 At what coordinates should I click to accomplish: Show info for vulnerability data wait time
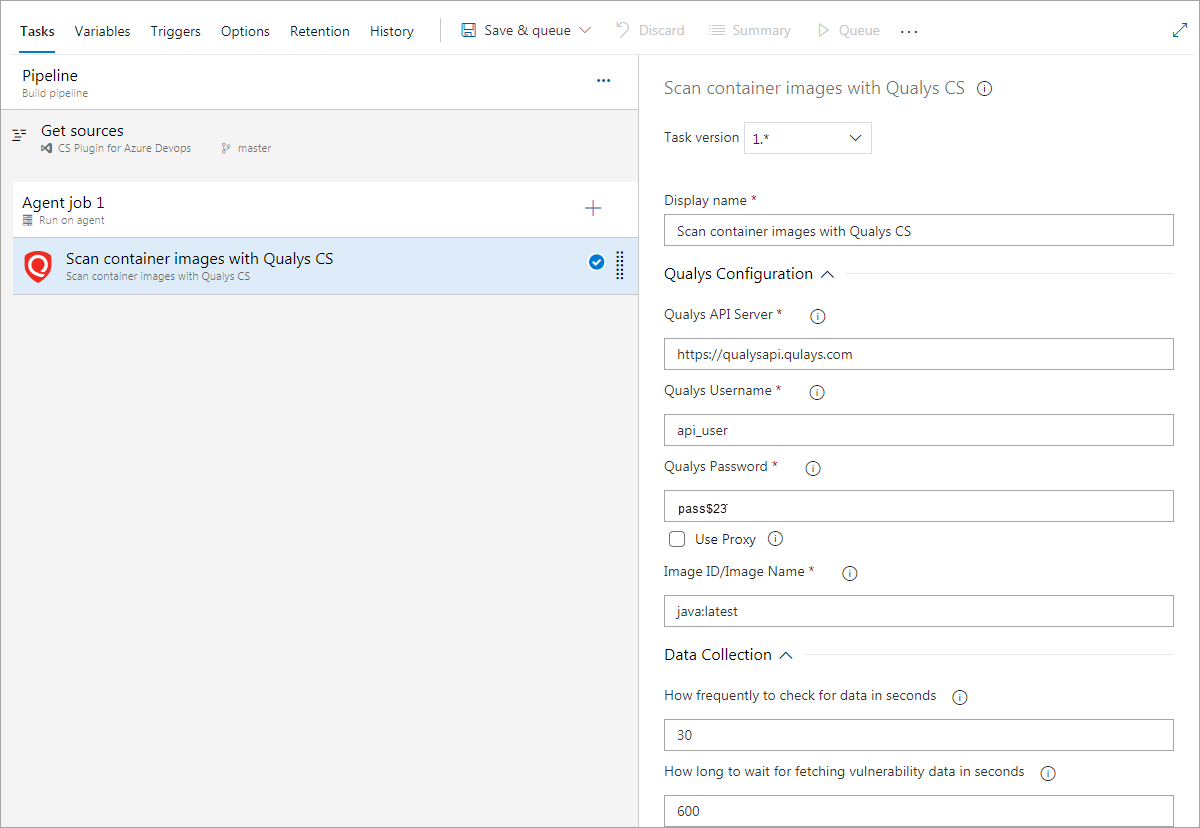[x=1048, y=773]
